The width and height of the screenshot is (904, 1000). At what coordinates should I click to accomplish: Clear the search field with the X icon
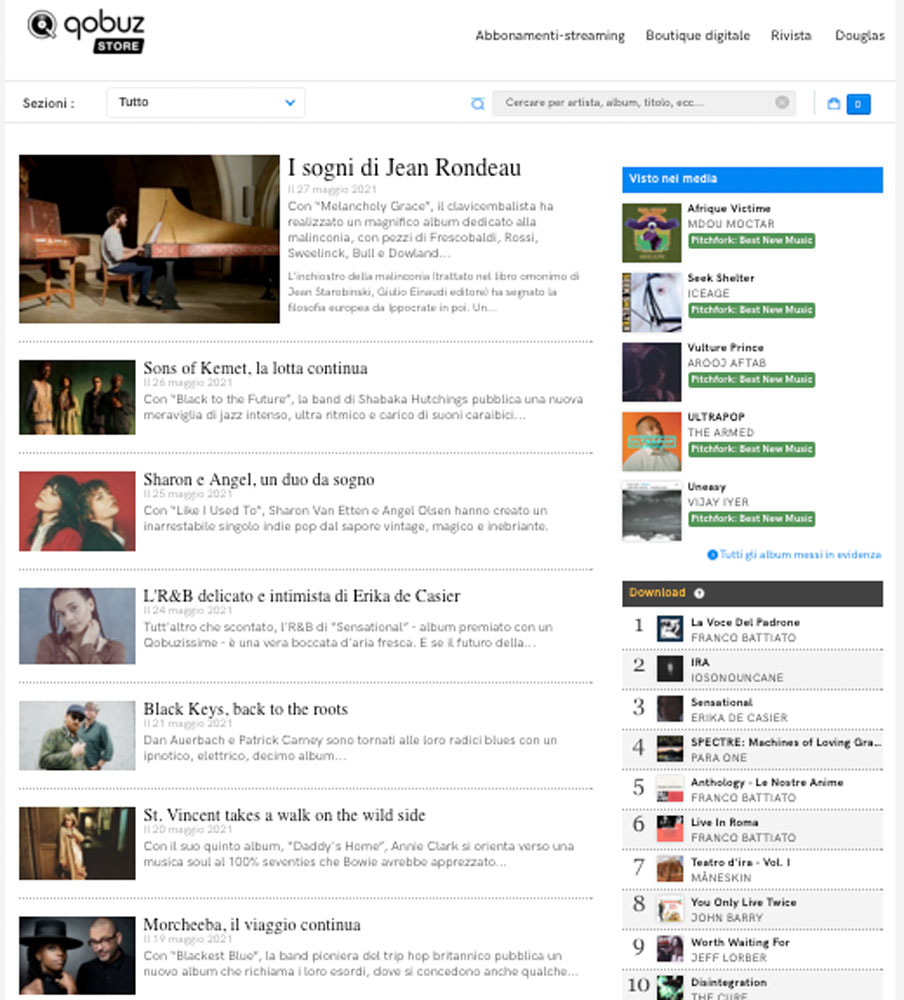782,103
